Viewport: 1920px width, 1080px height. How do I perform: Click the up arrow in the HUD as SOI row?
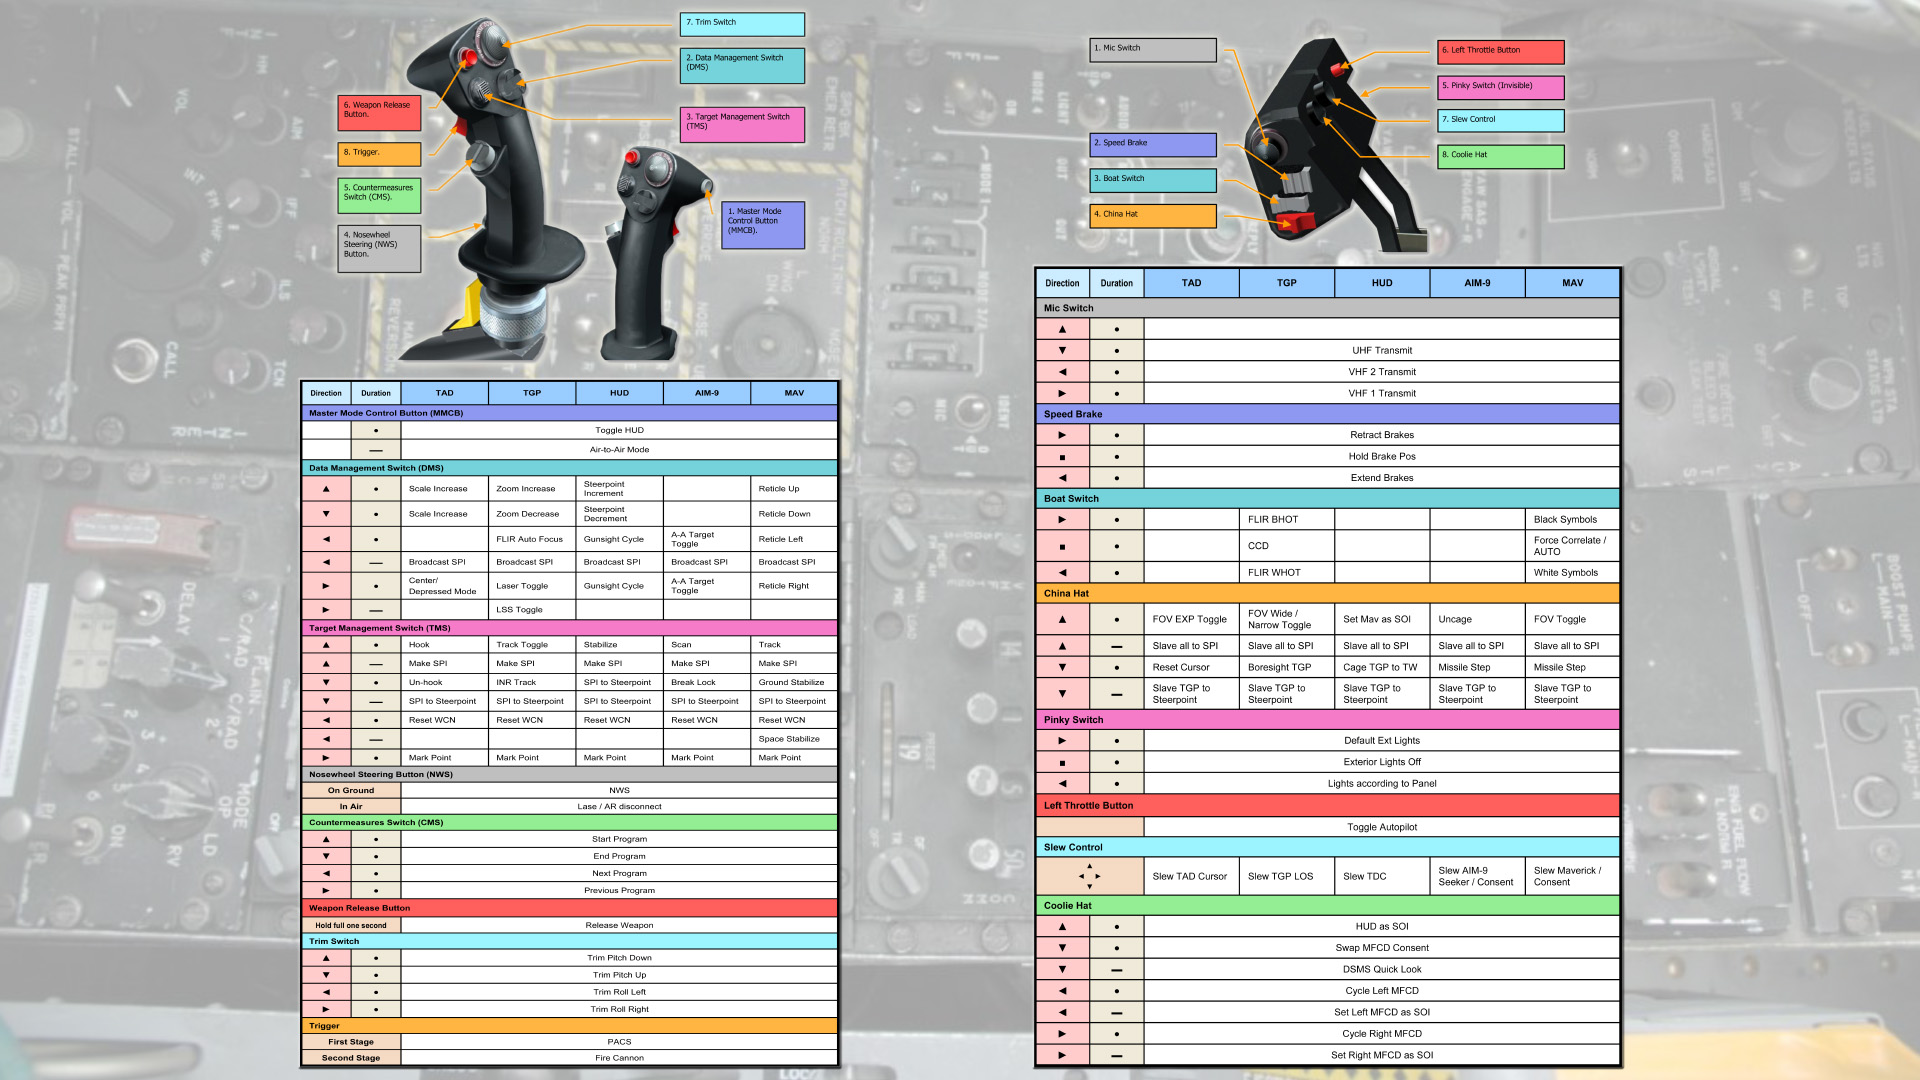click(1062, 927)
